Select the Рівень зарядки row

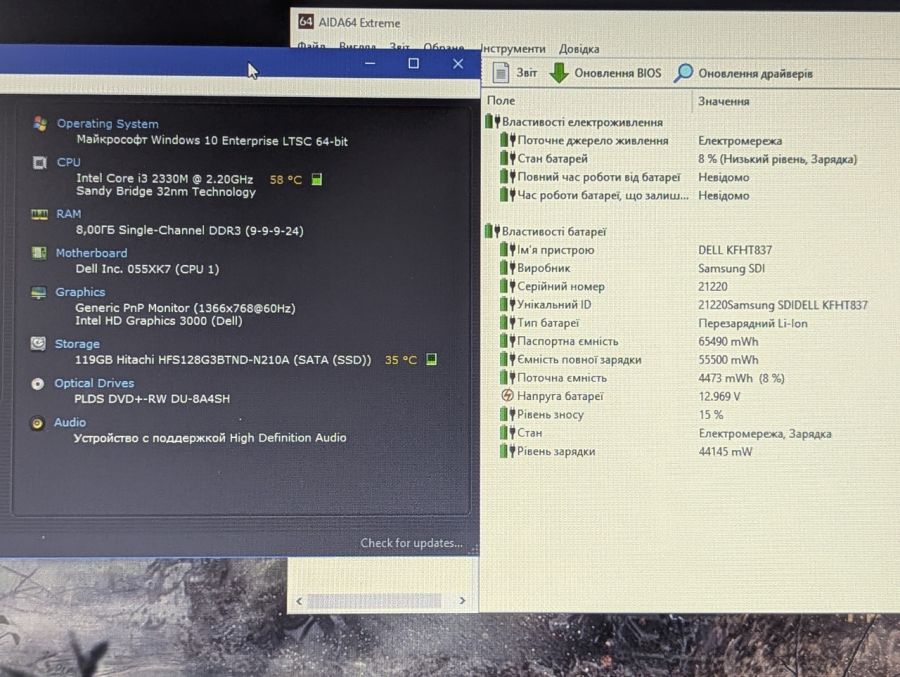click(626, 451)
